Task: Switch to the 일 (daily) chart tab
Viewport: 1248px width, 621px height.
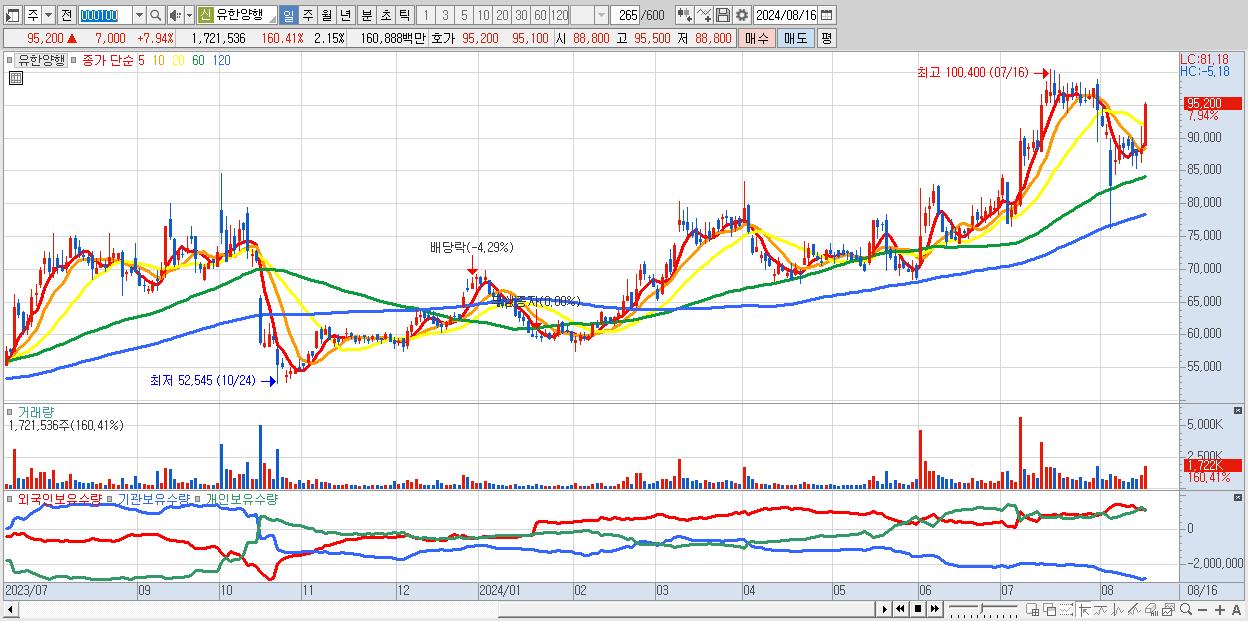Action: [288, 15]
